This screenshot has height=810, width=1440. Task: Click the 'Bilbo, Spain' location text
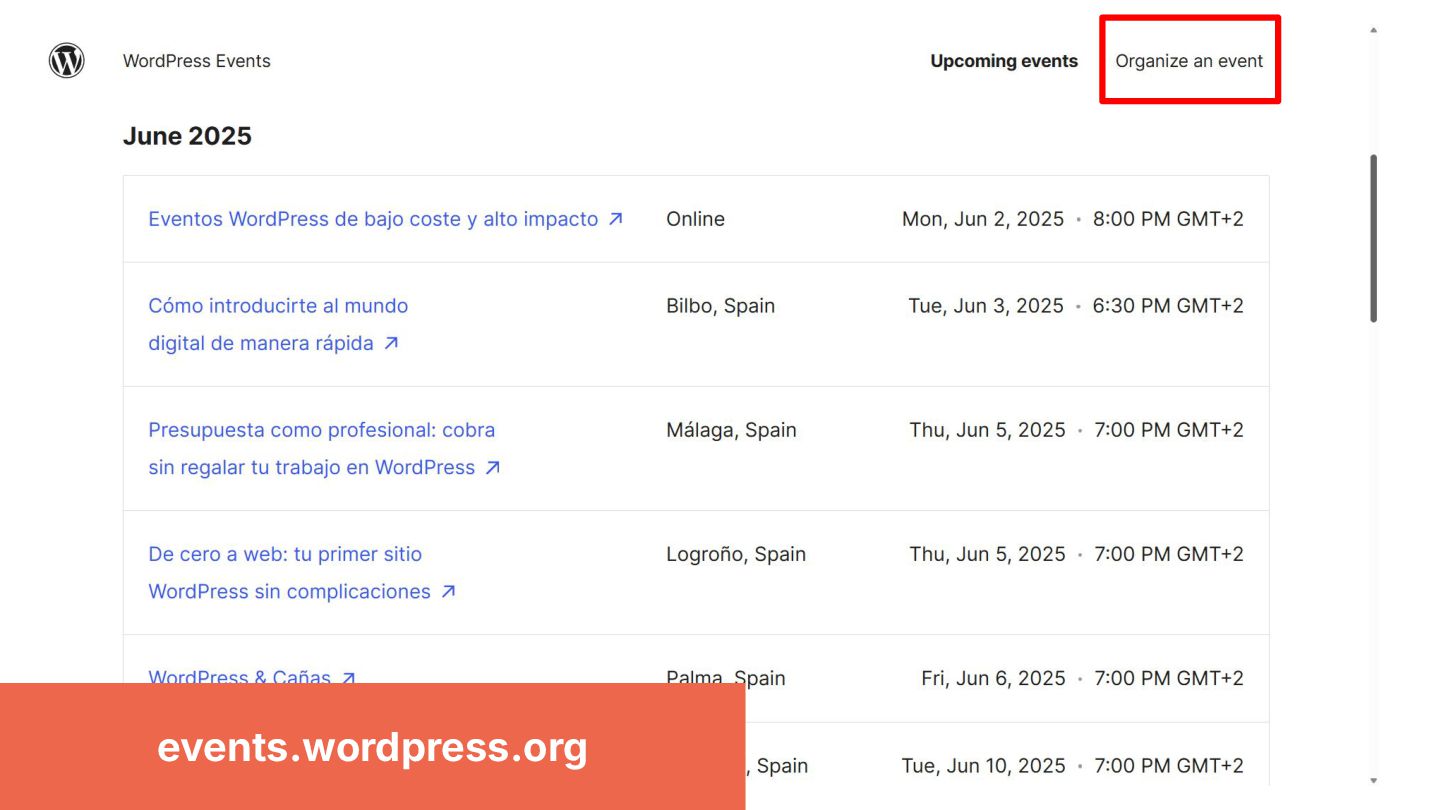721,306
